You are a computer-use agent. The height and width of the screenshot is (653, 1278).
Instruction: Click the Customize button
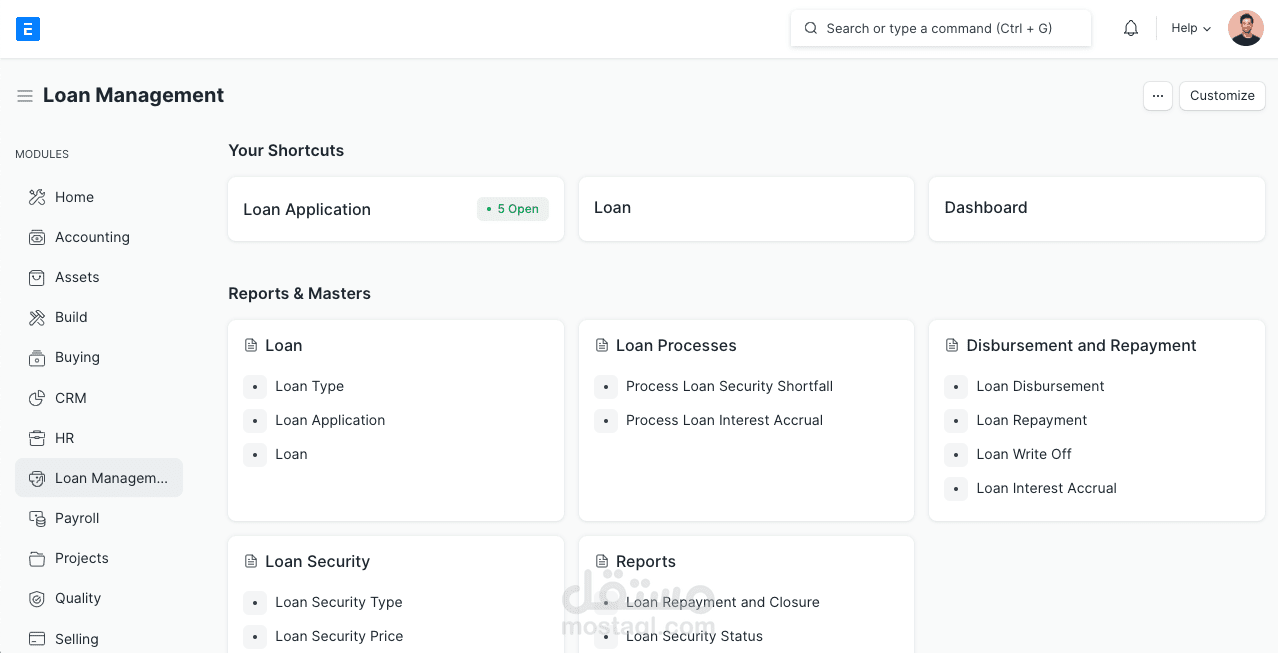(x=1221, y=95)
